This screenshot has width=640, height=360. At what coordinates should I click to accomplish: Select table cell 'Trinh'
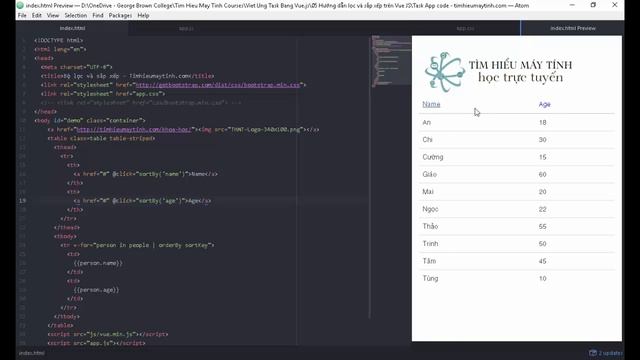pyautogui.click(x=430, y=244)
